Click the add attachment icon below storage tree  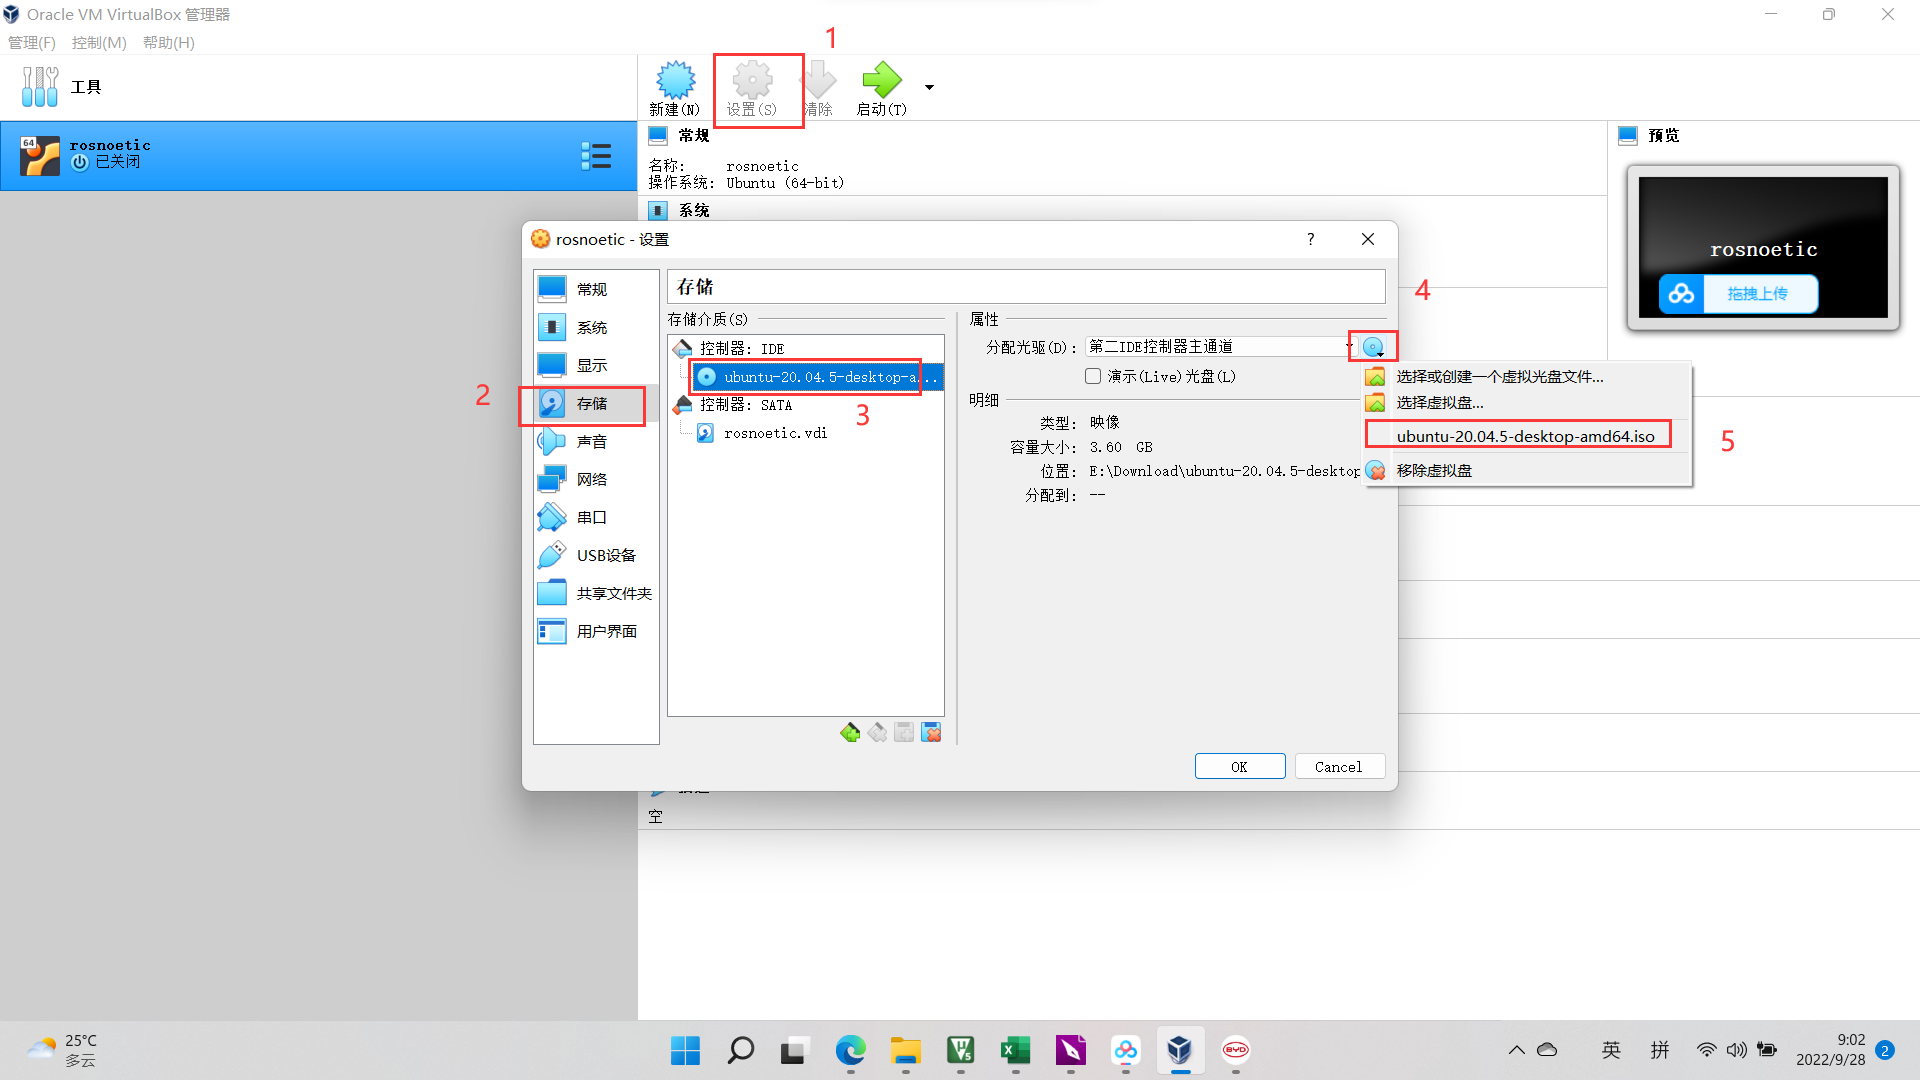coord(904,733)
